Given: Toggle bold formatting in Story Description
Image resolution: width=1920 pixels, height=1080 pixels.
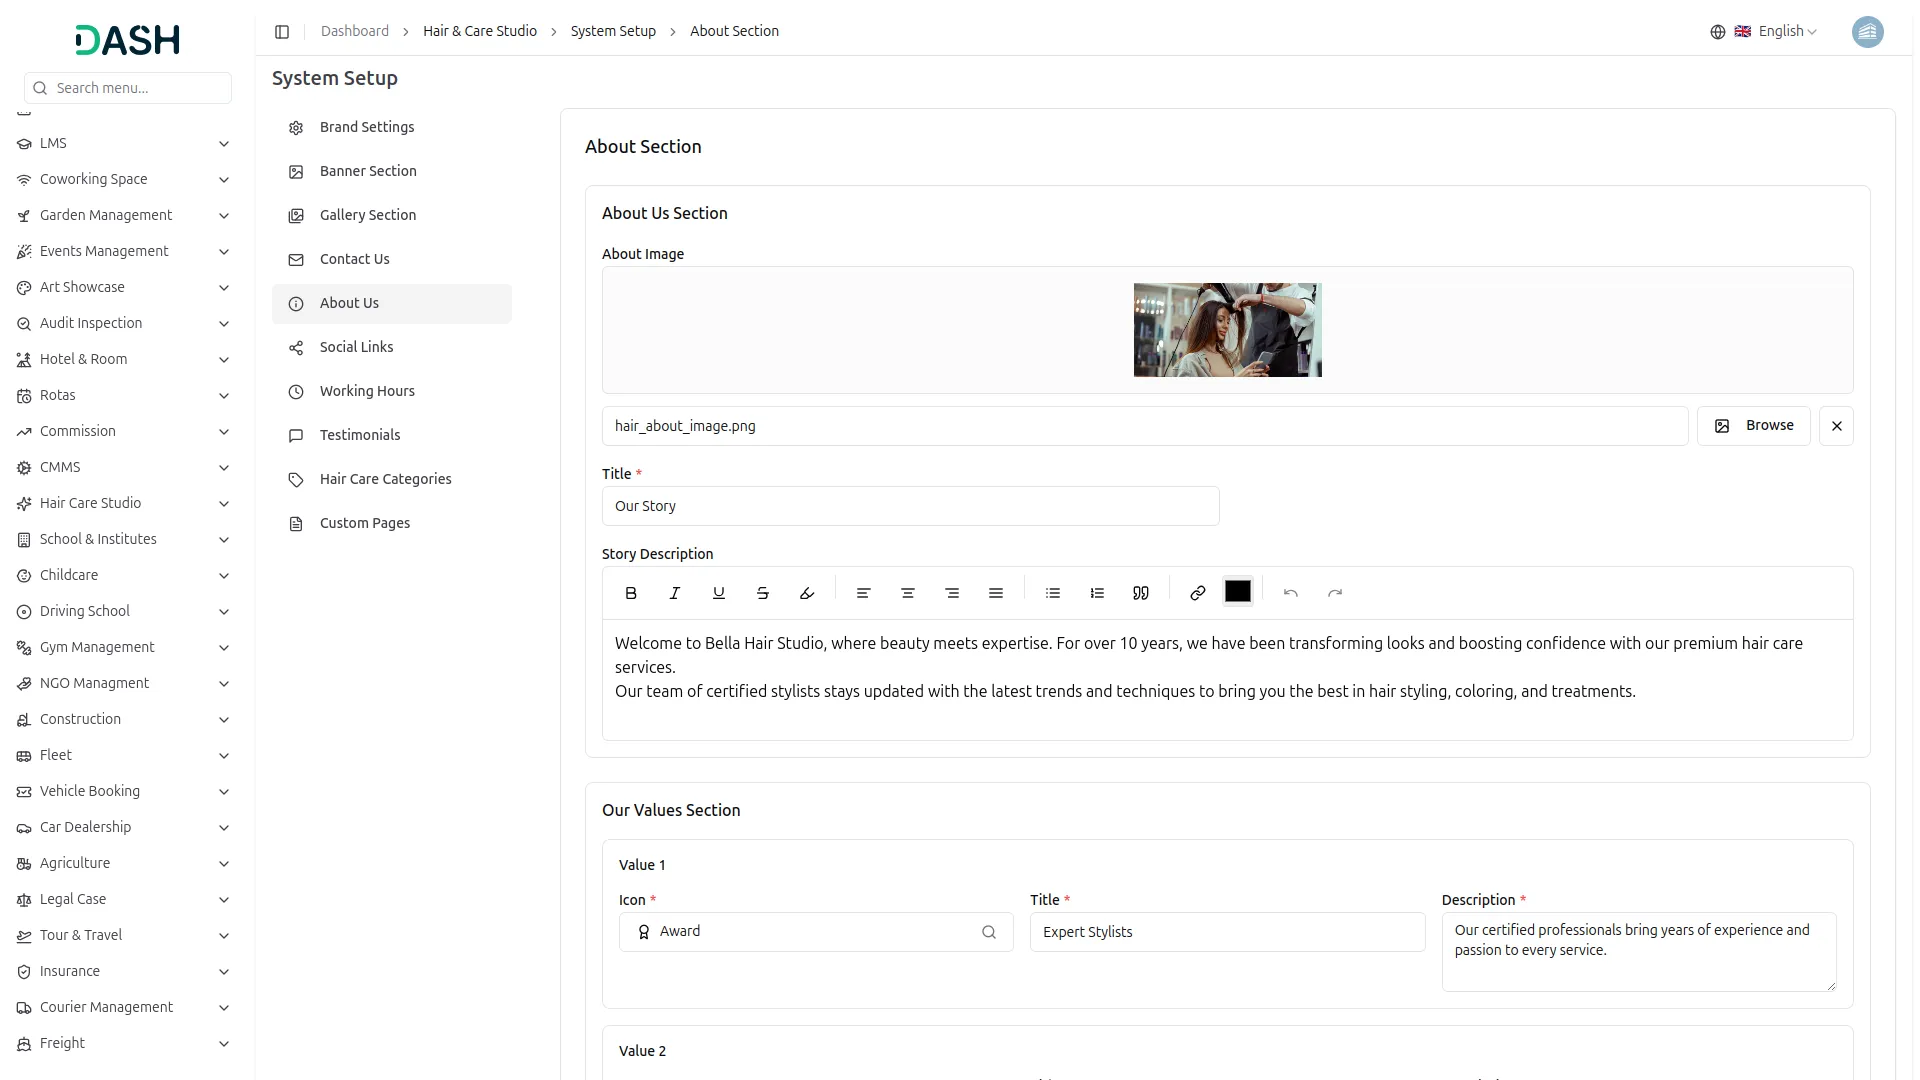Looking at the screenshot, I should pos(631,593).
